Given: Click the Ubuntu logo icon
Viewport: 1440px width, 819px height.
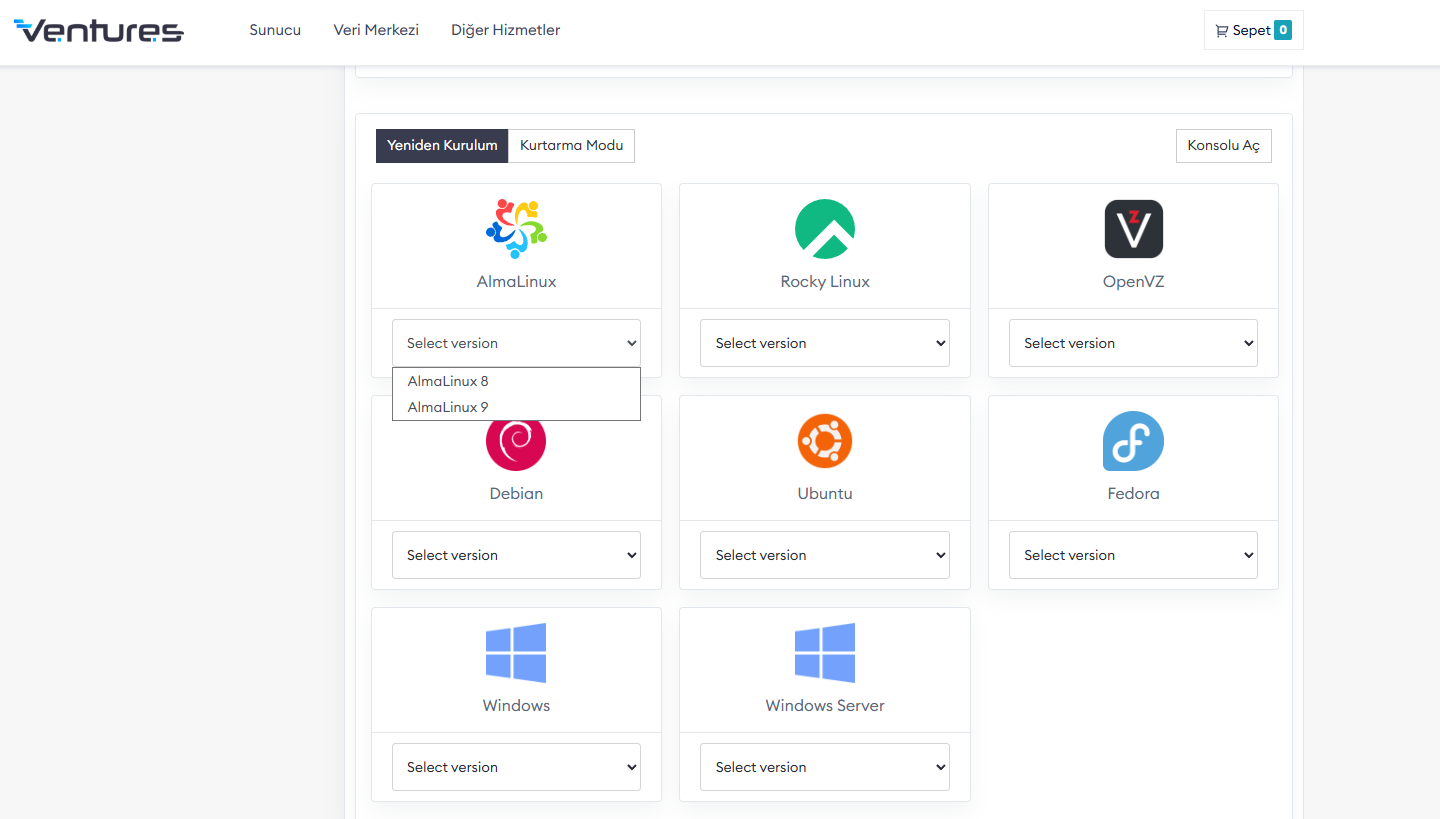Looking at the screenshot, I should click(825, 441).
